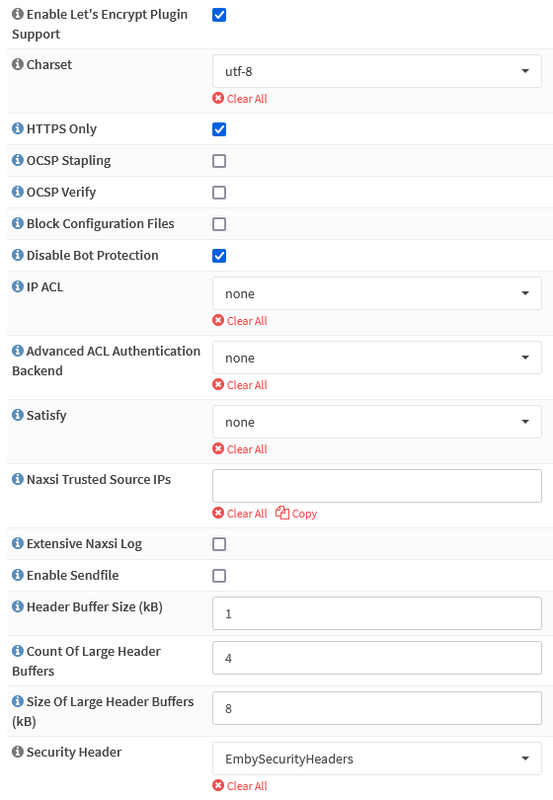Viewport: 553px width, 800px height.
Task: Open the help icon next to HTTPS Only
Action: click(18, 129)
